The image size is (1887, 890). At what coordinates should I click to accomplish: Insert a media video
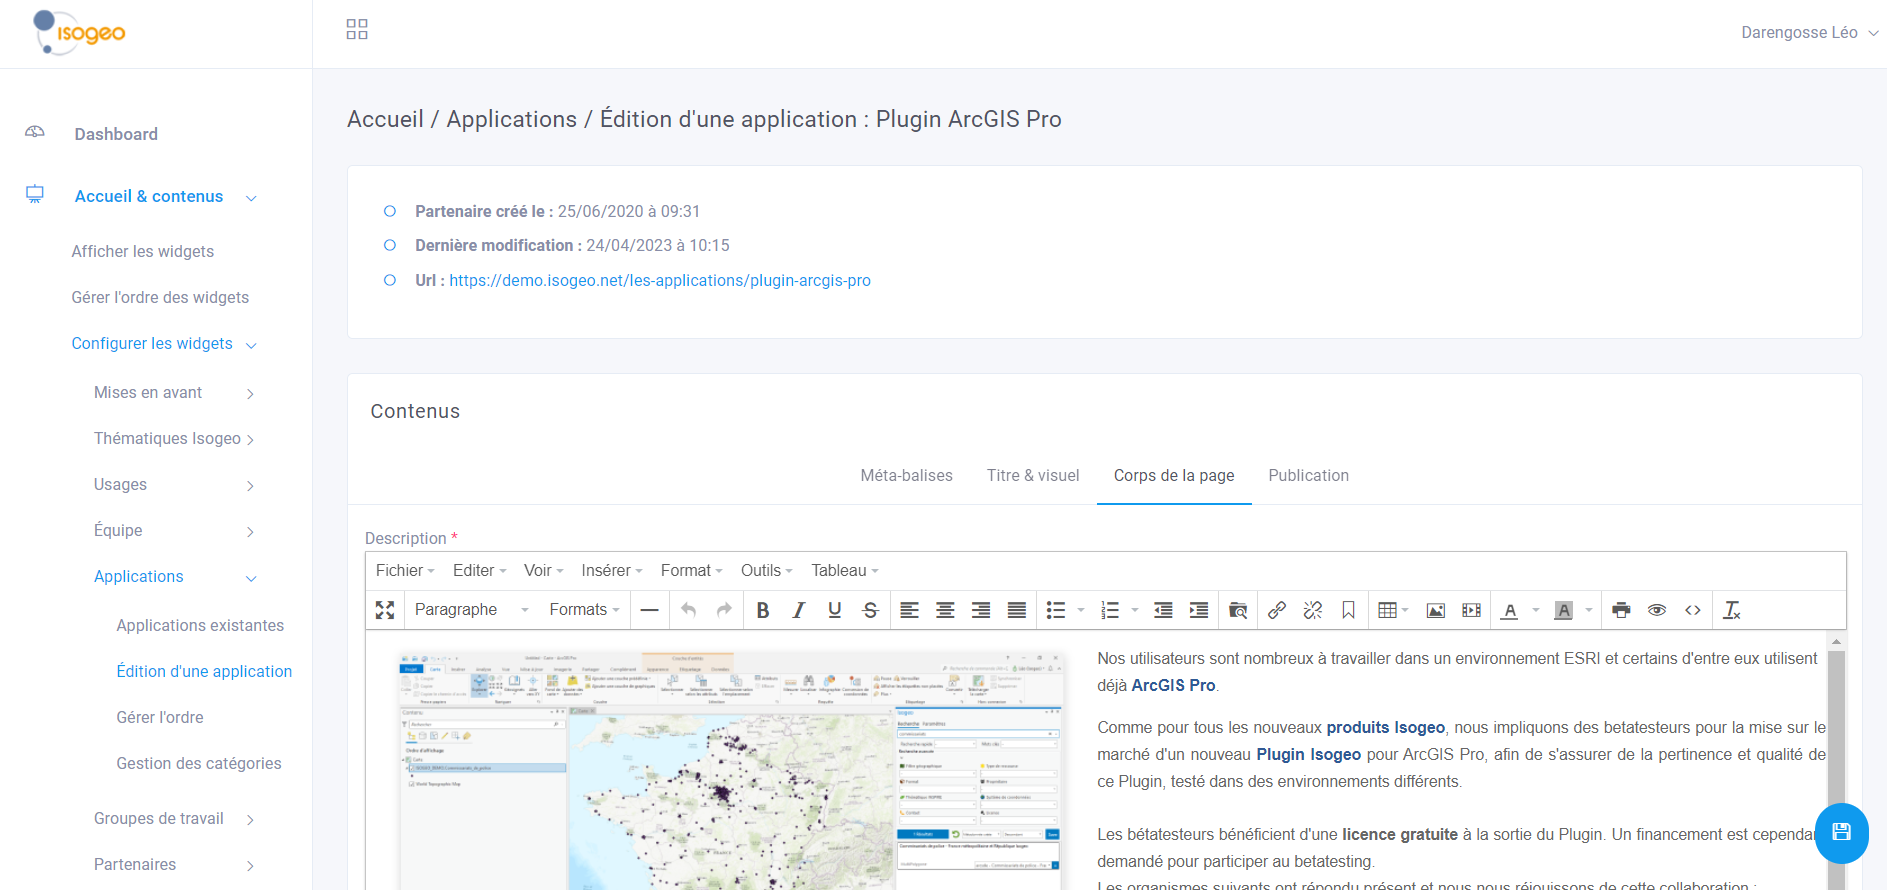click(x=1472, y=610)
